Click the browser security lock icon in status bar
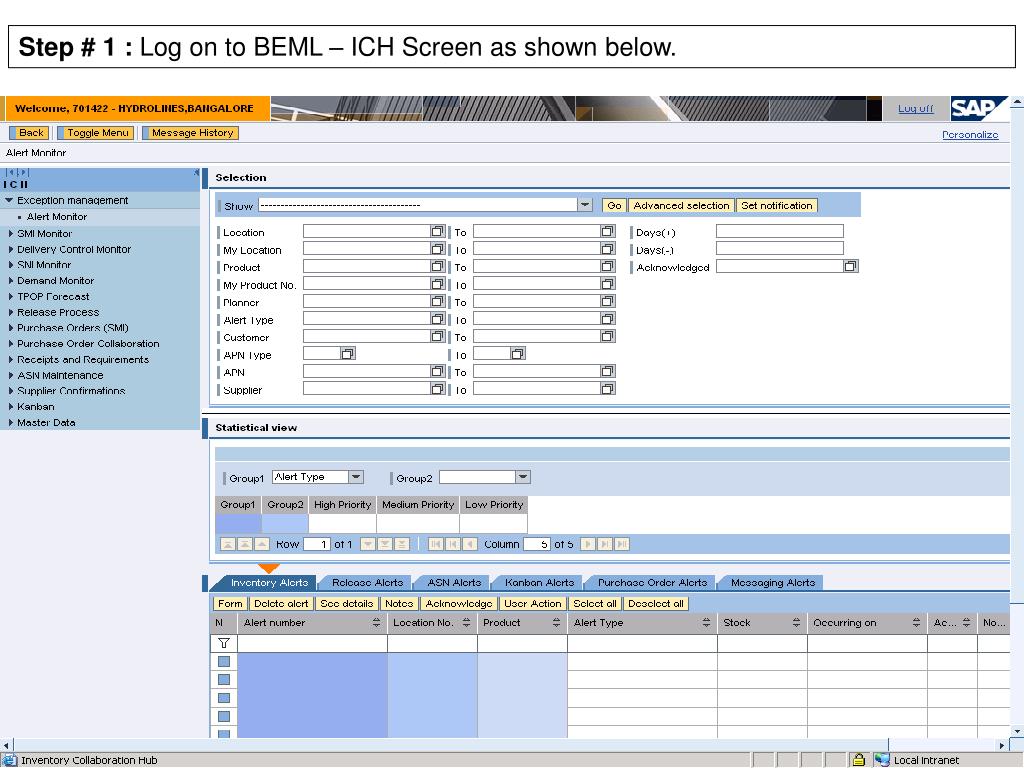The width and height of the screenshot is (1024, 768). click(859, 760)
